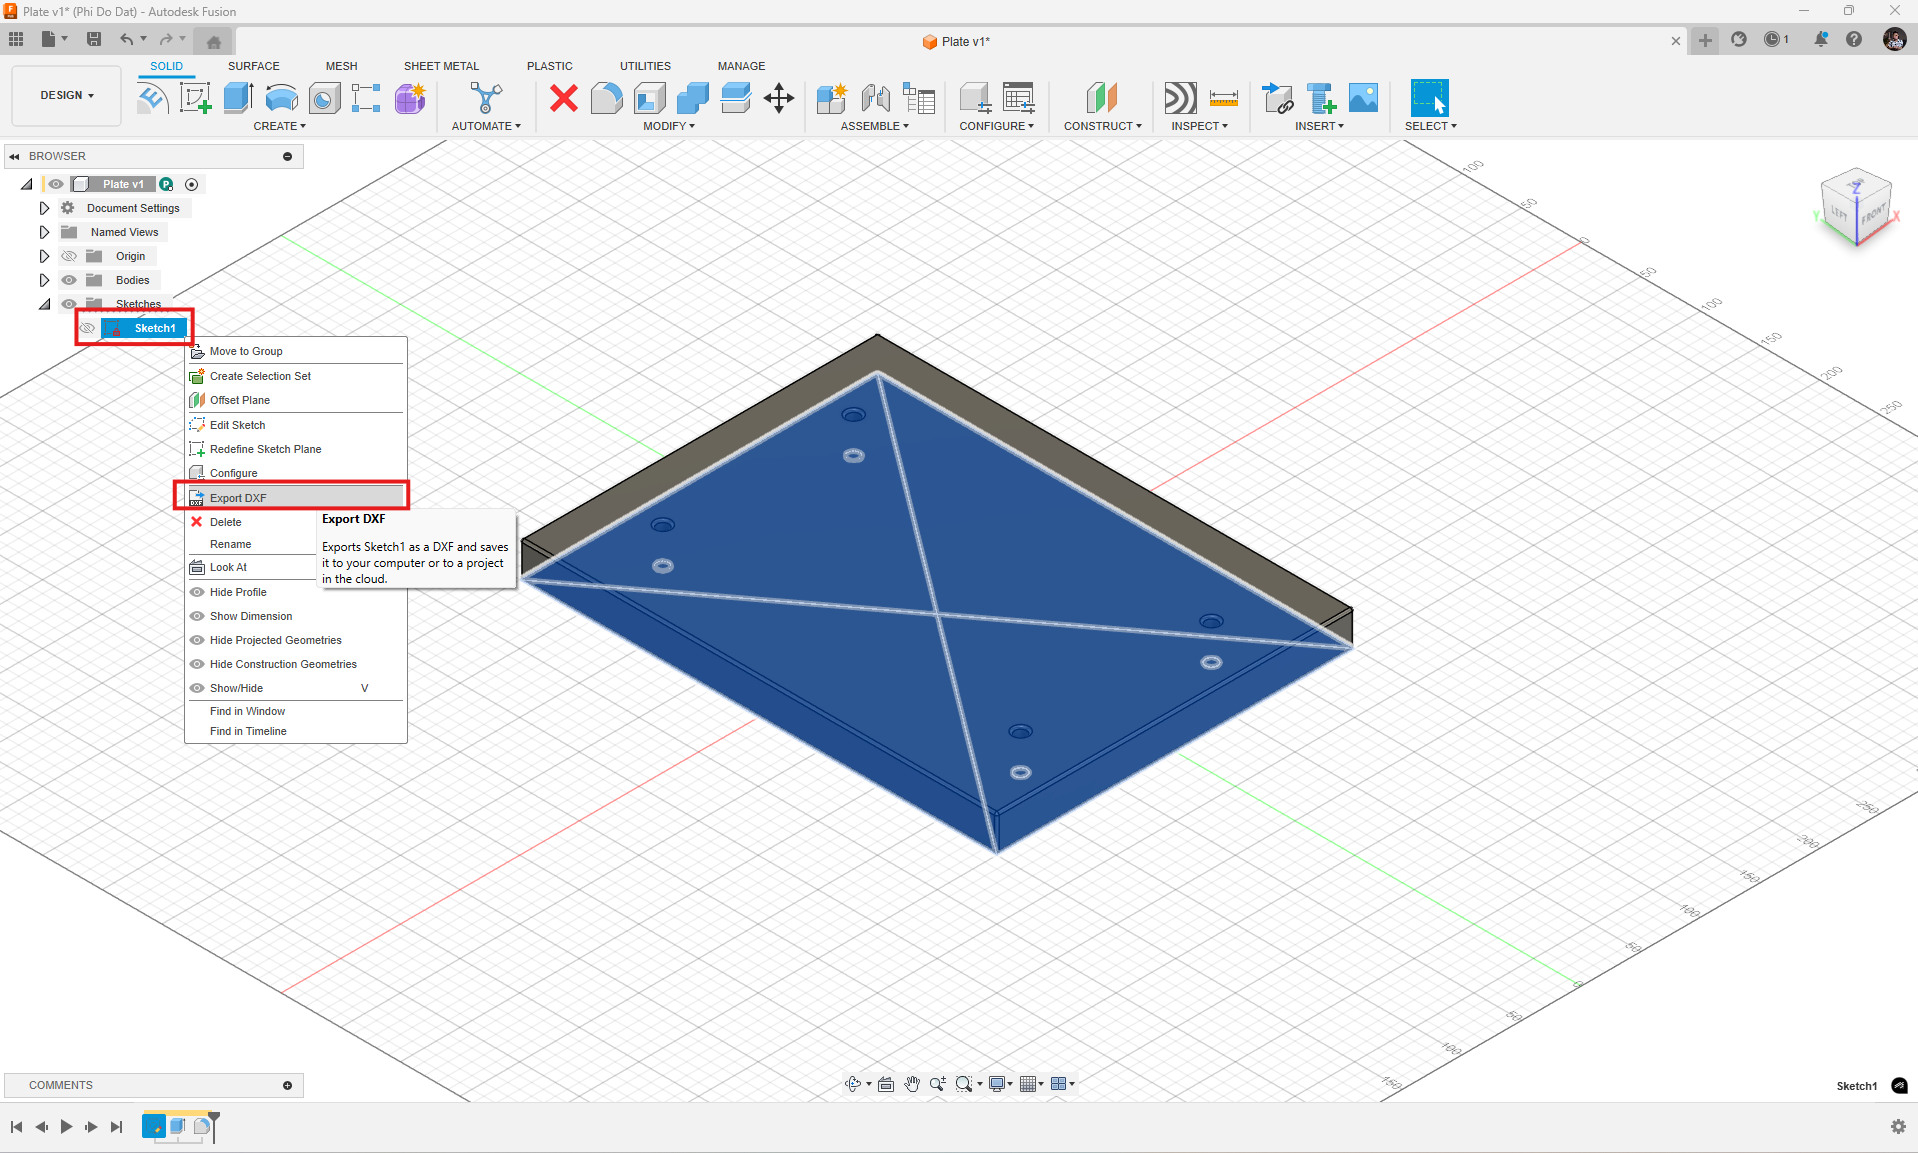
Task: Click the red Delete X toolbar icon
Action: [564, 98]
